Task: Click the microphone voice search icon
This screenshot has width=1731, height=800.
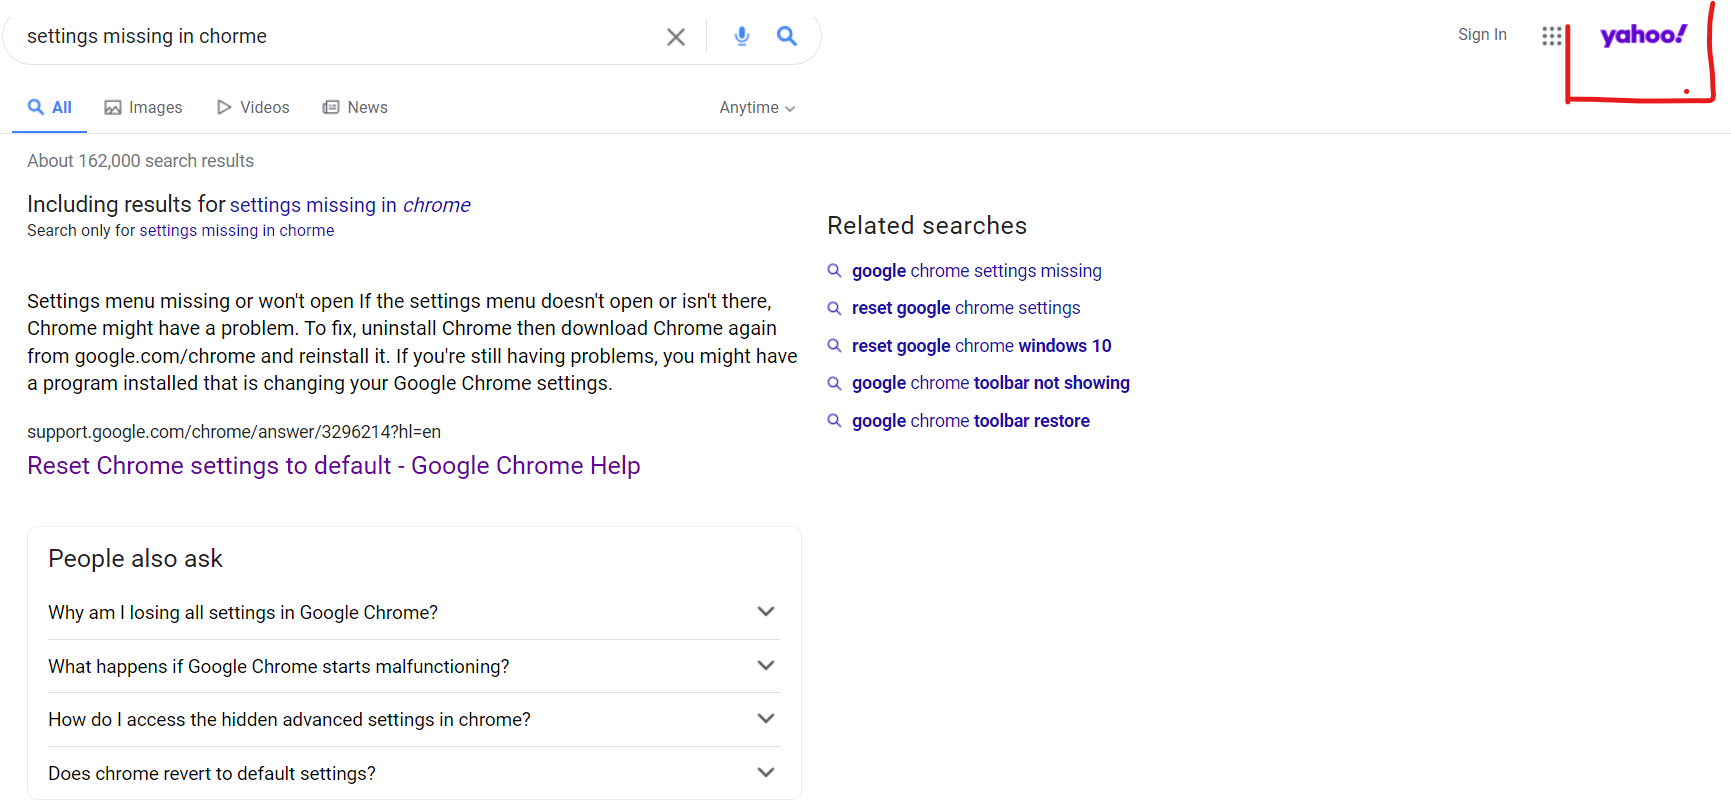Action: (x=741, y=37)
